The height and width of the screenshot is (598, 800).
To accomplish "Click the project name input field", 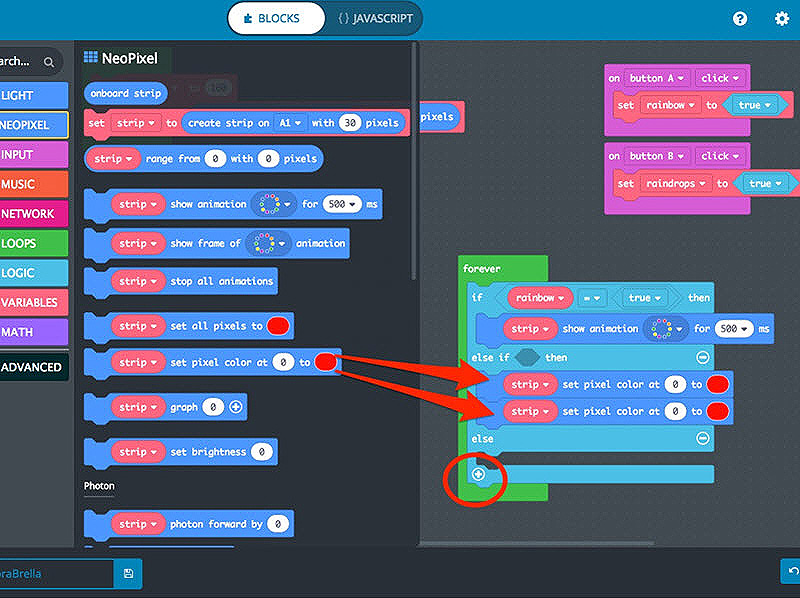I will click(55, 574).
